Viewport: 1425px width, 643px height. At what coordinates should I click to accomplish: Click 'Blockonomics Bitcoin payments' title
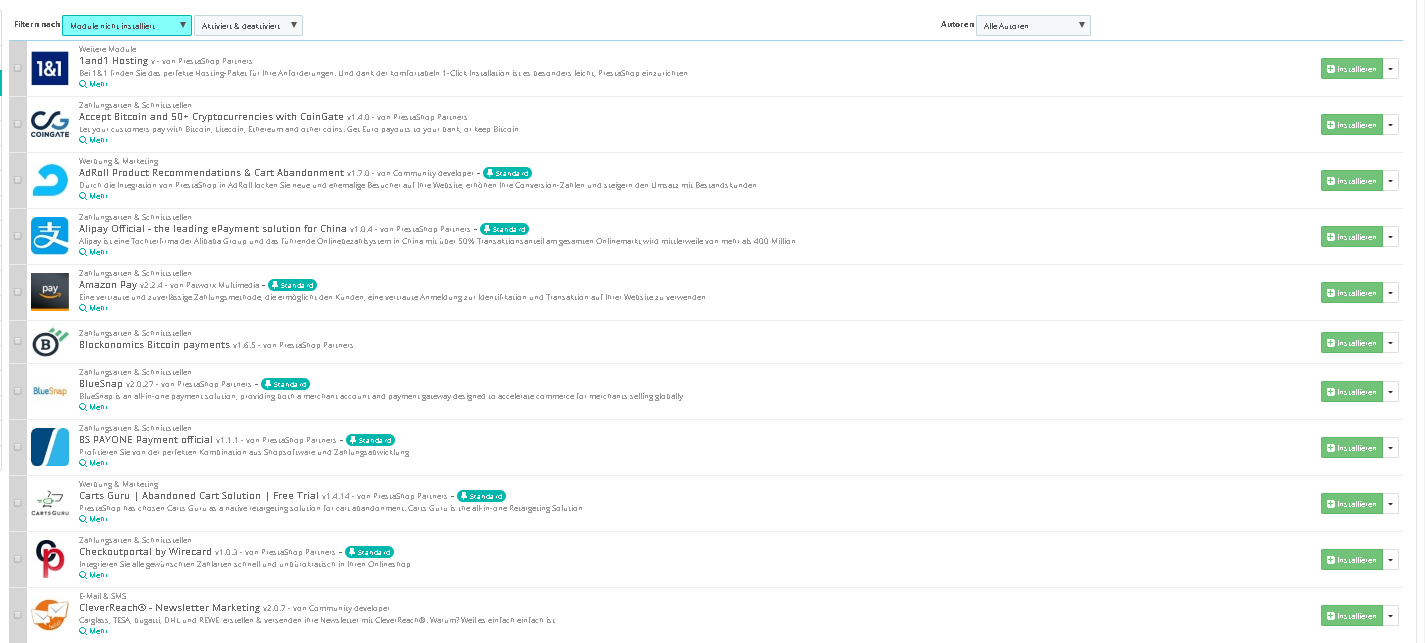[x=154, y=345]
